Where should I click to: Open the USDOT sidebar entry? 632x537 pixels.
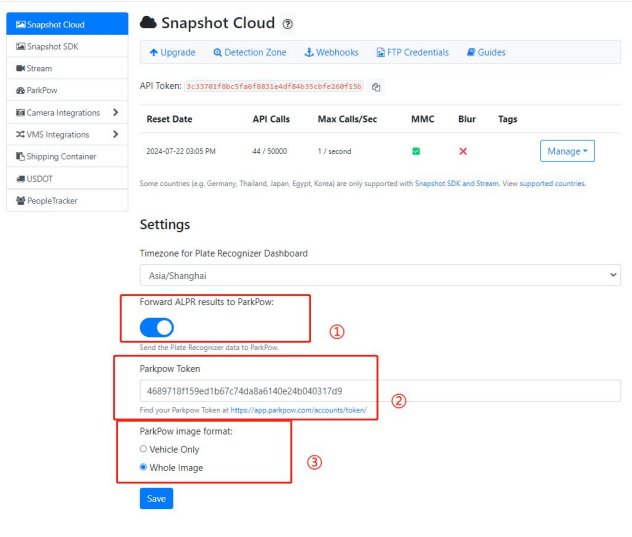(67, 179)
